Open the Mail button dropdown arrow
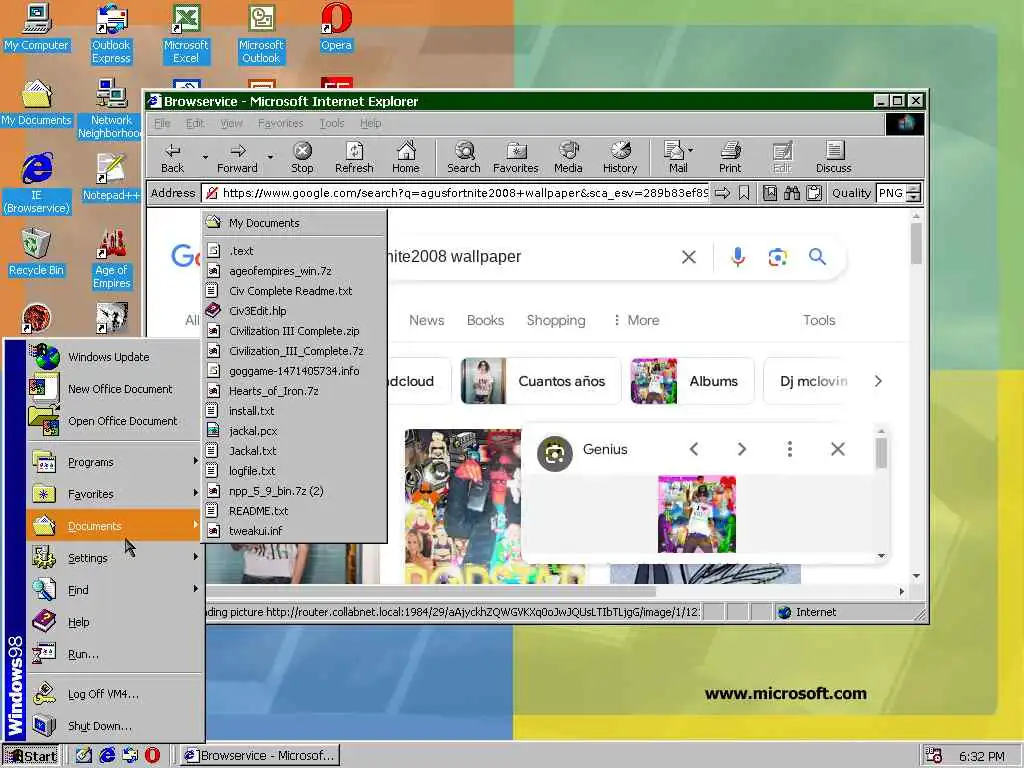 690,150
